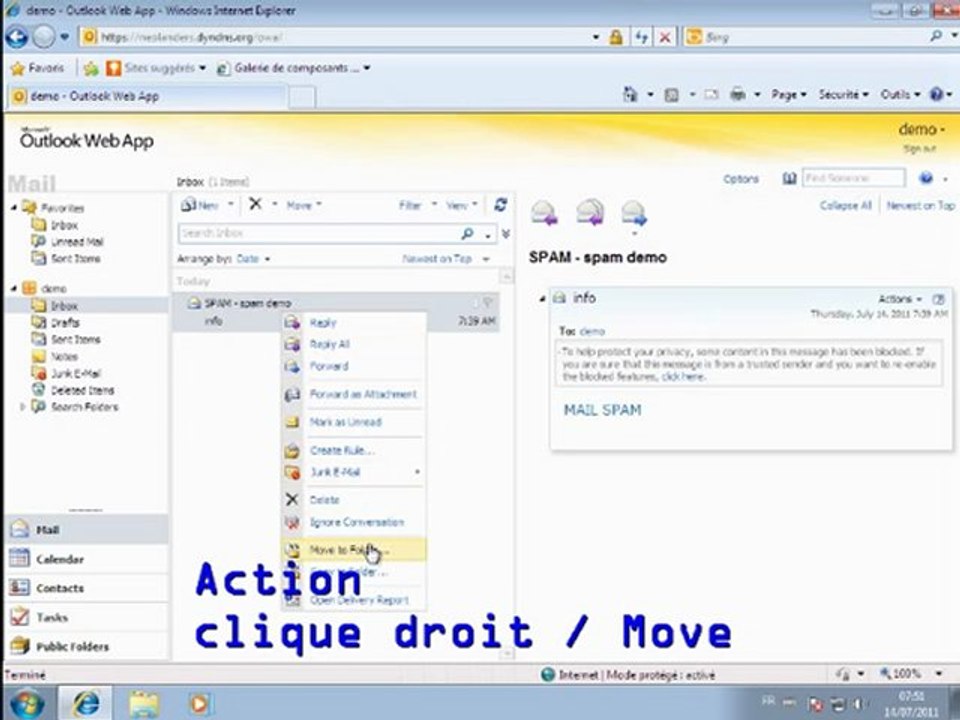This screenshot has height=720, width=960.
Task: Expand the Search Folders node
Action: point(23,407)
